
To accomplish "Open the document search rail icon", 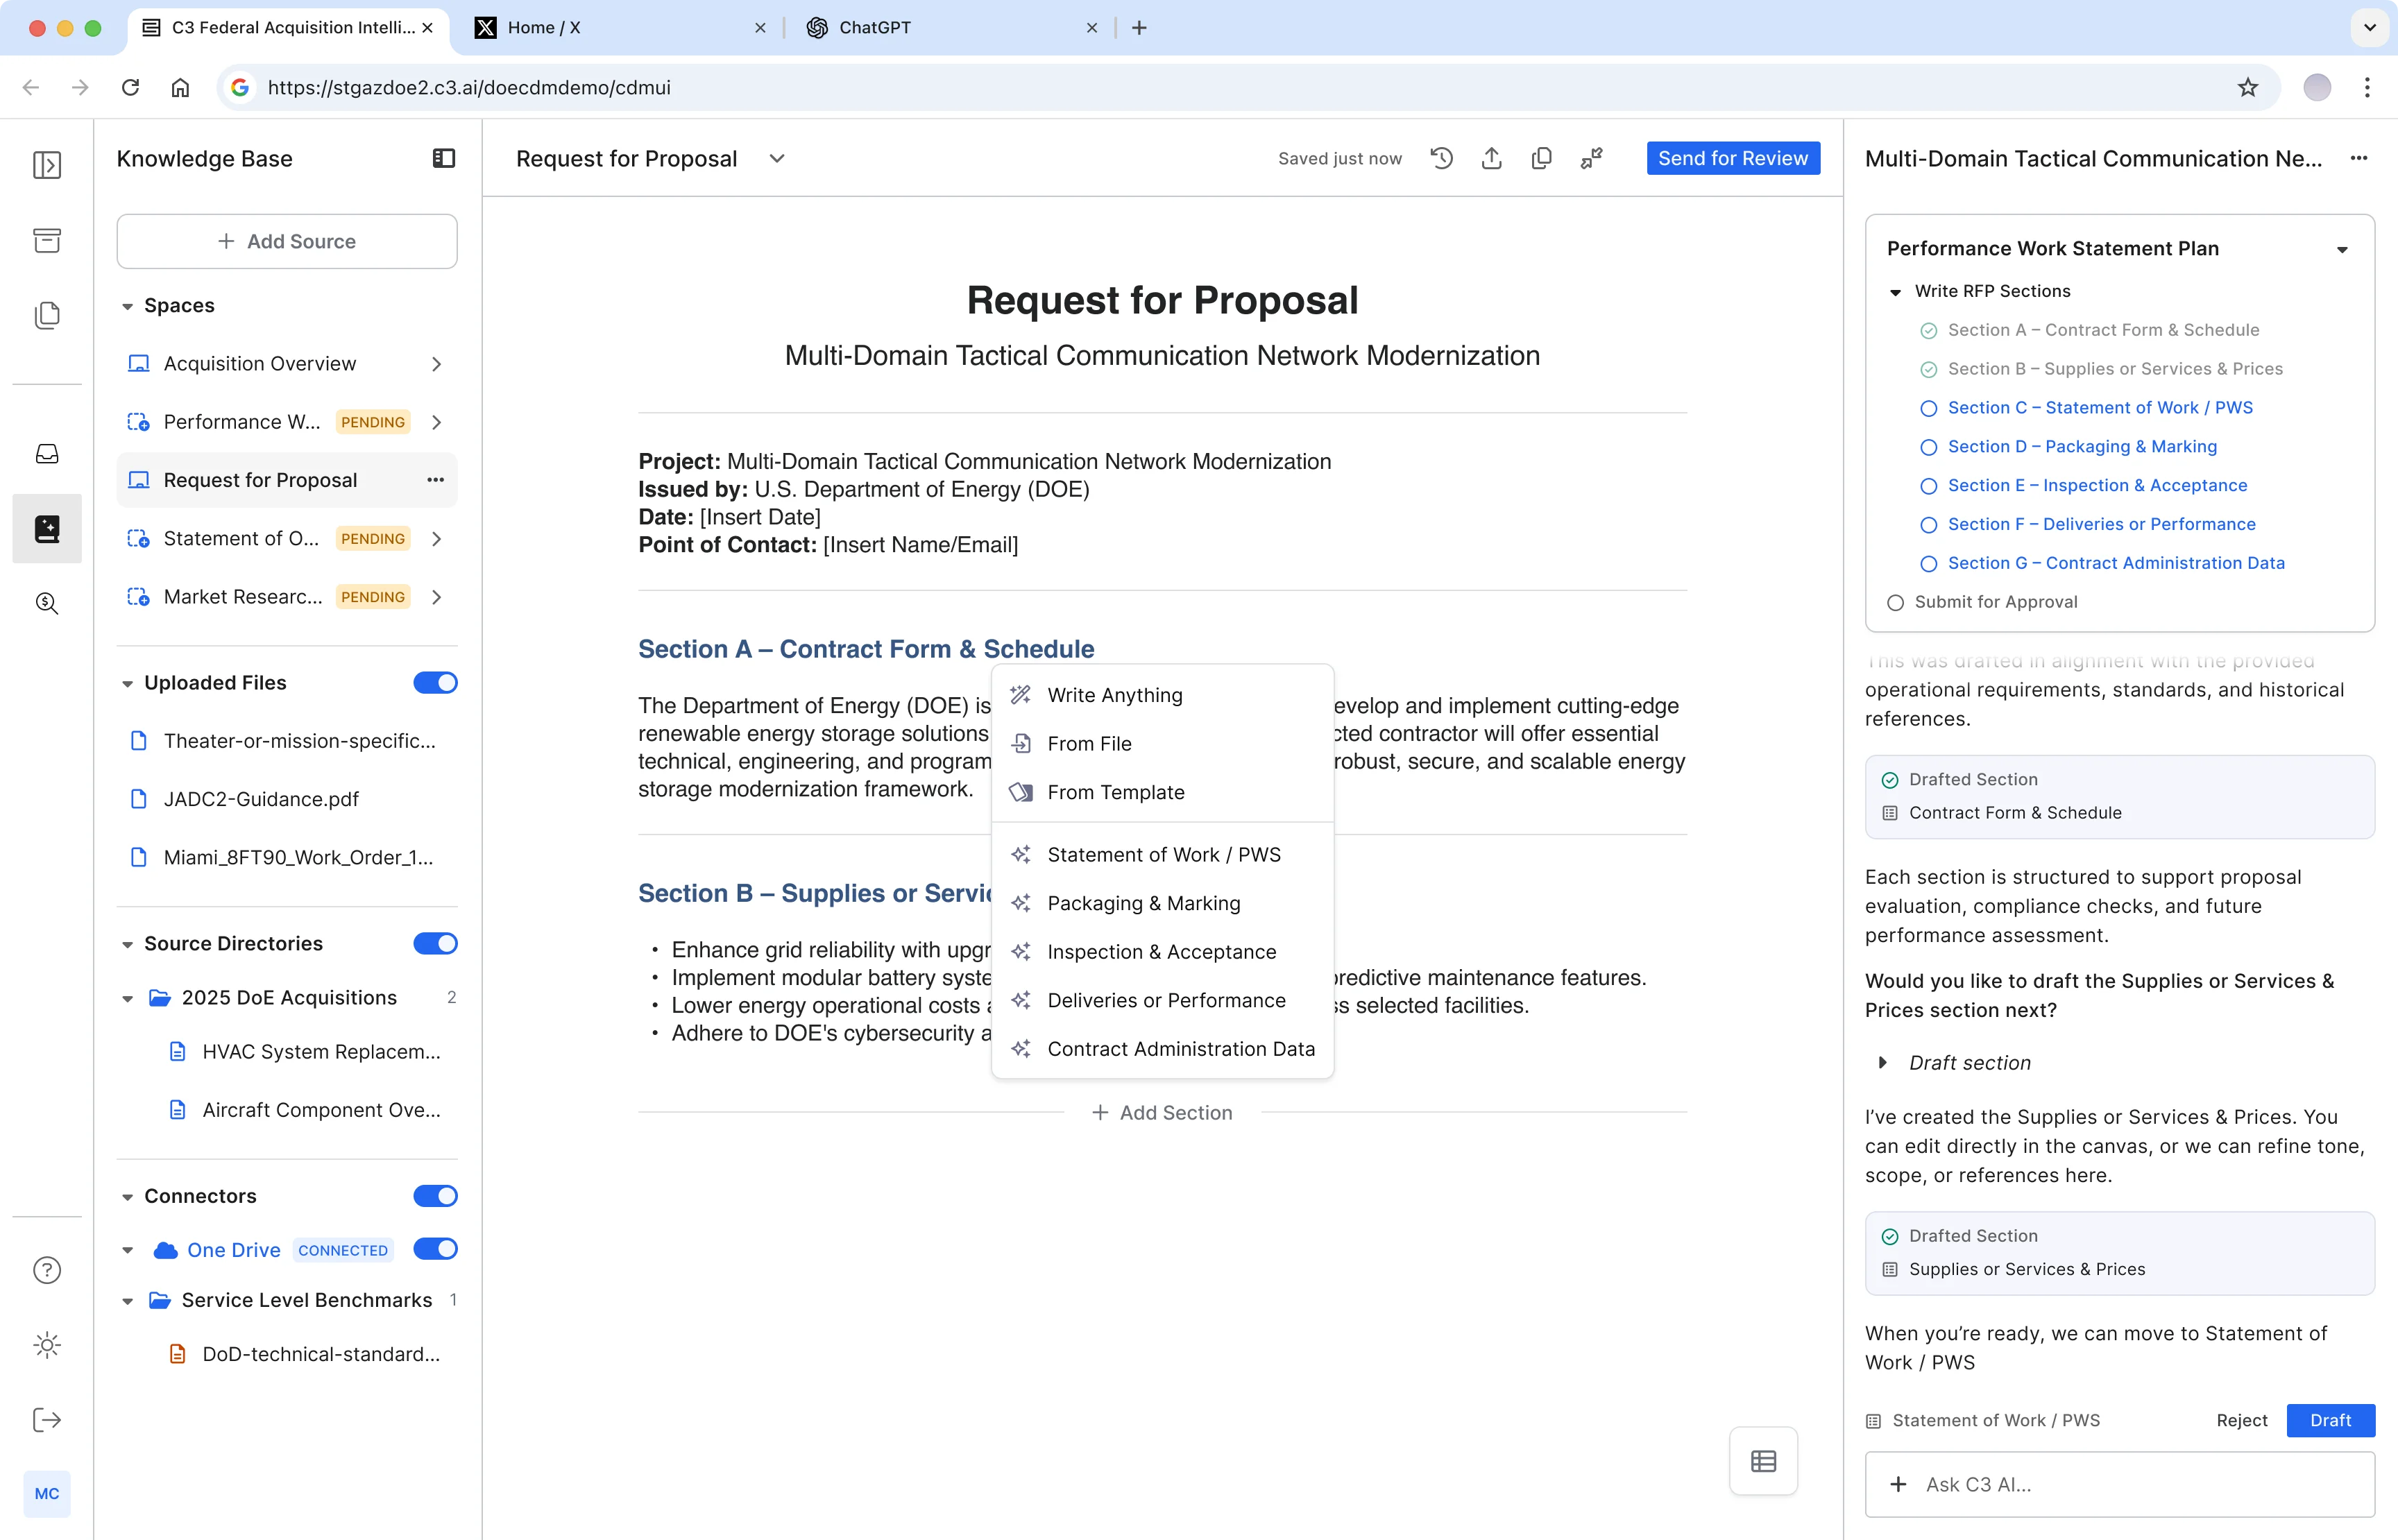I will 47,603.
